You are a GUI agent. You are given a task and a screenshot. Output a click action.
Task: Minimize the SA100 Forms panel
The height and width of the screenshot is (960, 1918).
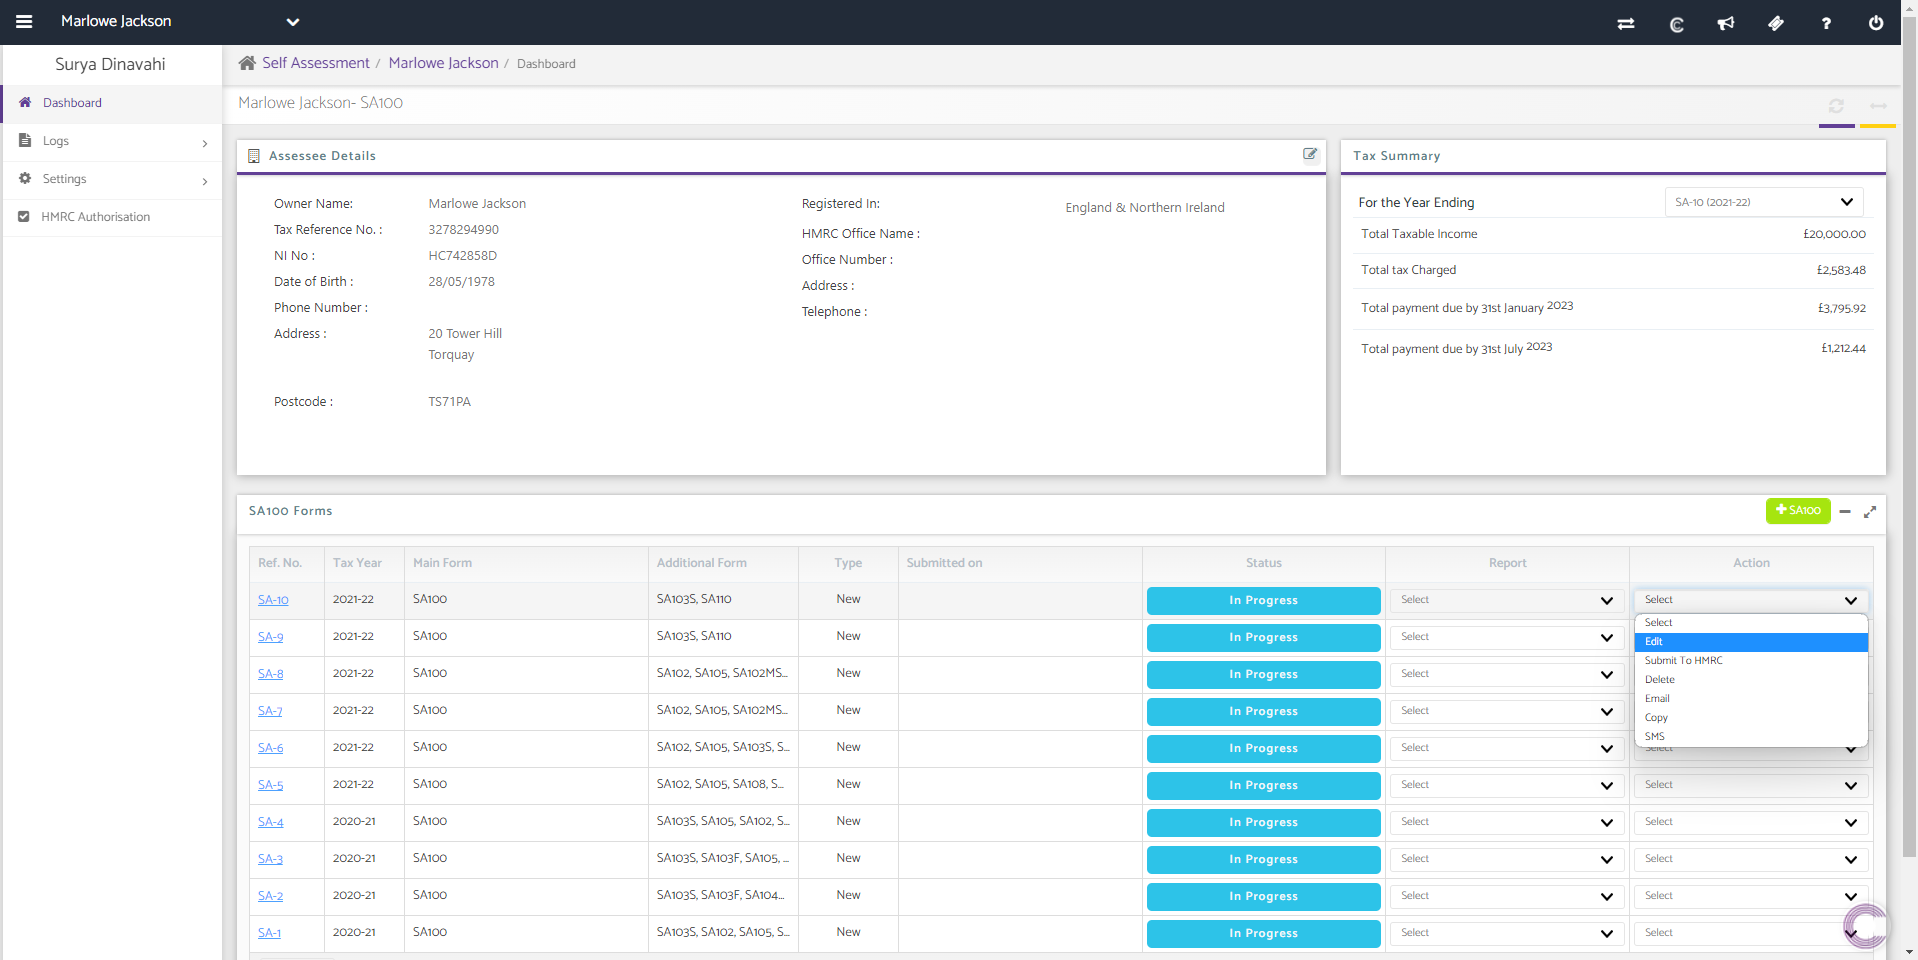[1845, 511]
